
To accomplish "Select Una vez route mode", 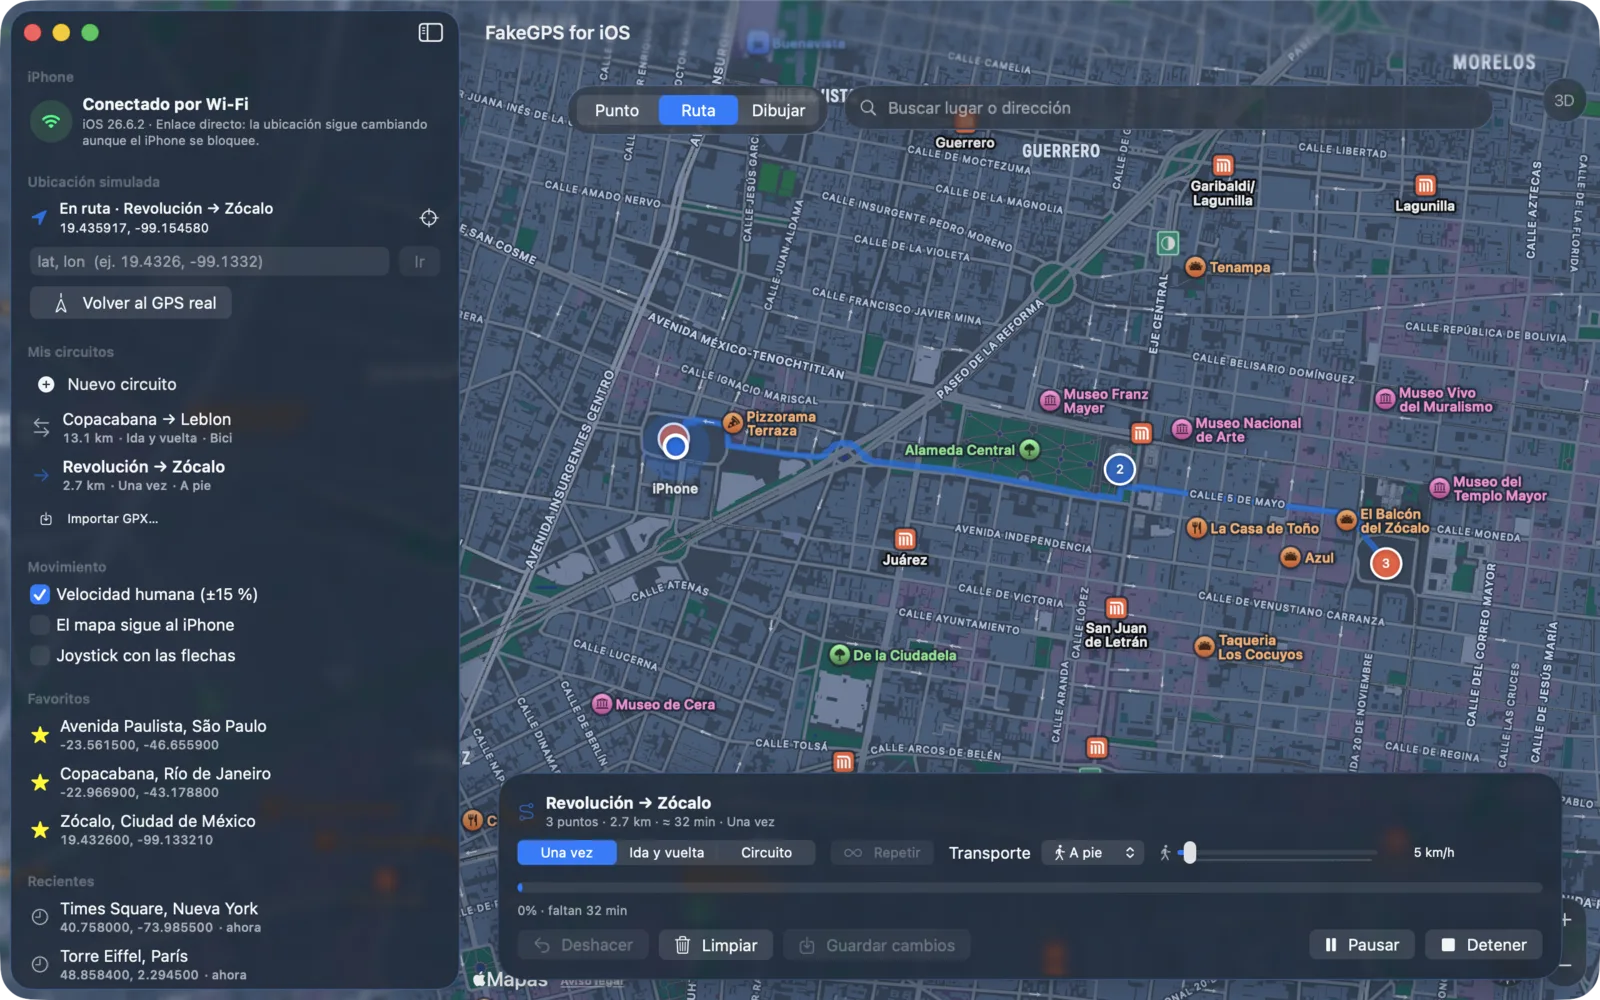I will coord(566,853).
